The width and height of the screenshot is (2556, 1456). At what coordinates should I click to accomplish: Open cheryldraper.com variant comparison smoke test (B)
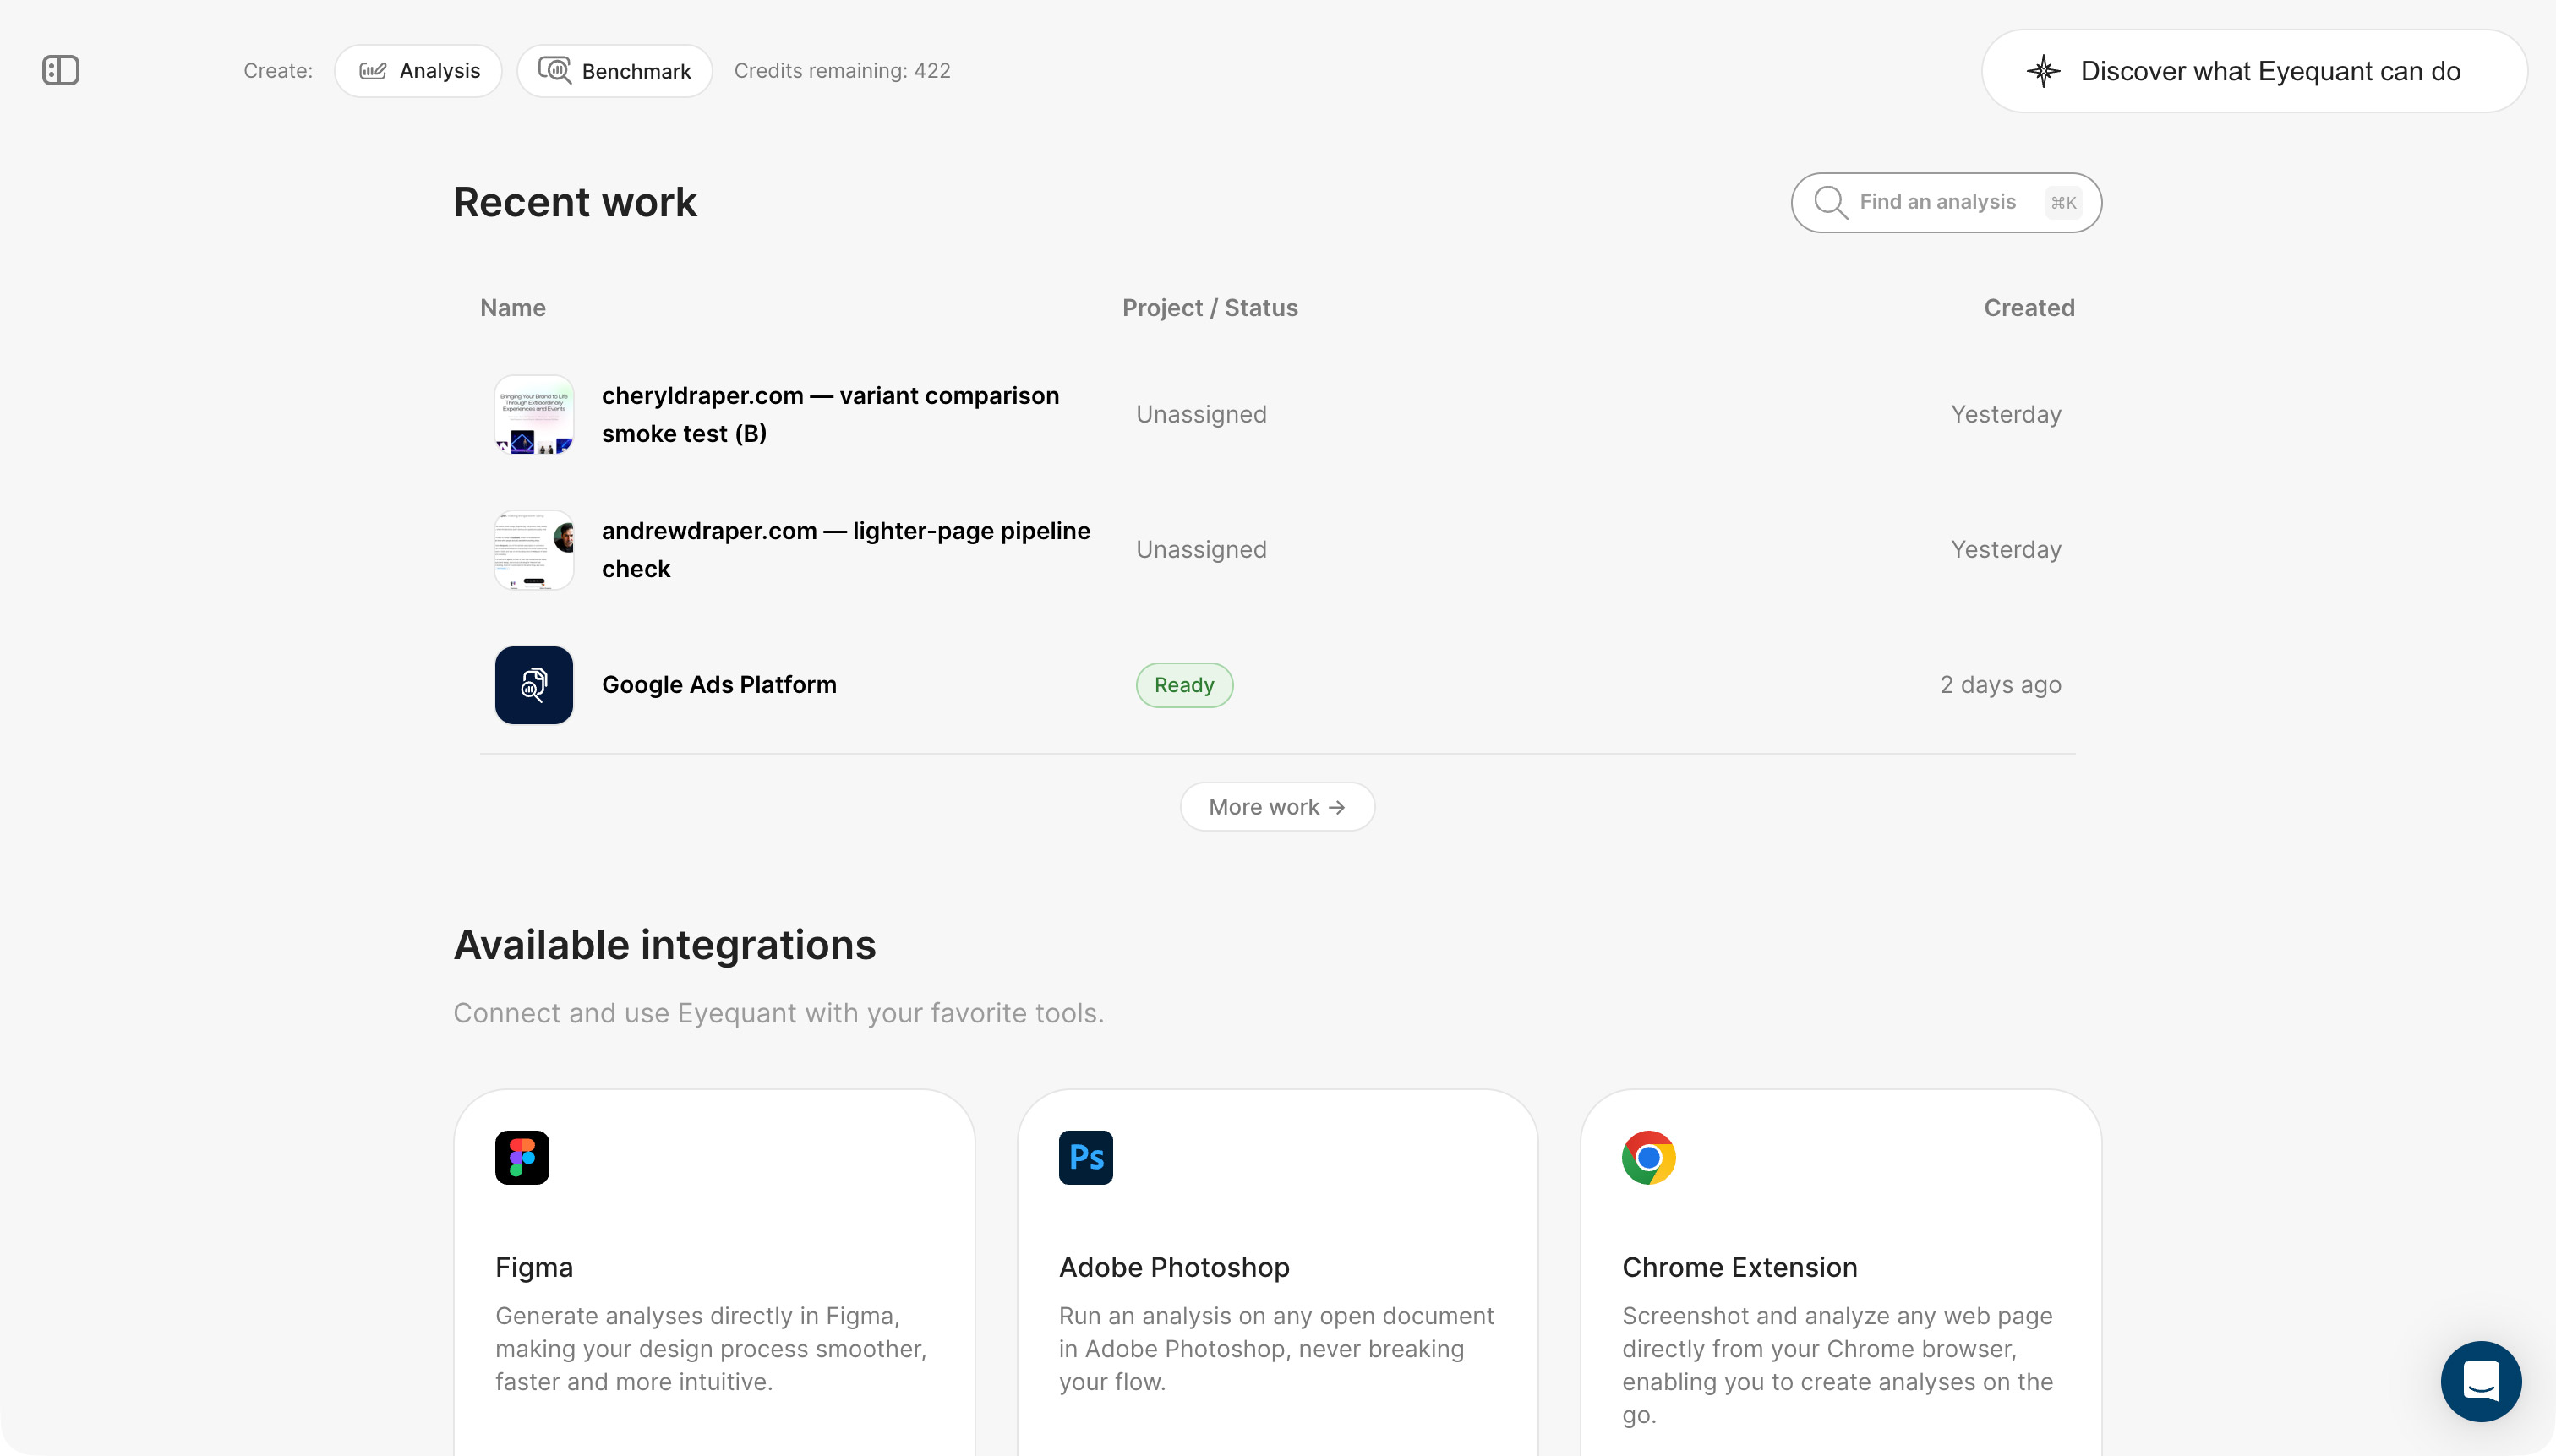tap(830, 414)
